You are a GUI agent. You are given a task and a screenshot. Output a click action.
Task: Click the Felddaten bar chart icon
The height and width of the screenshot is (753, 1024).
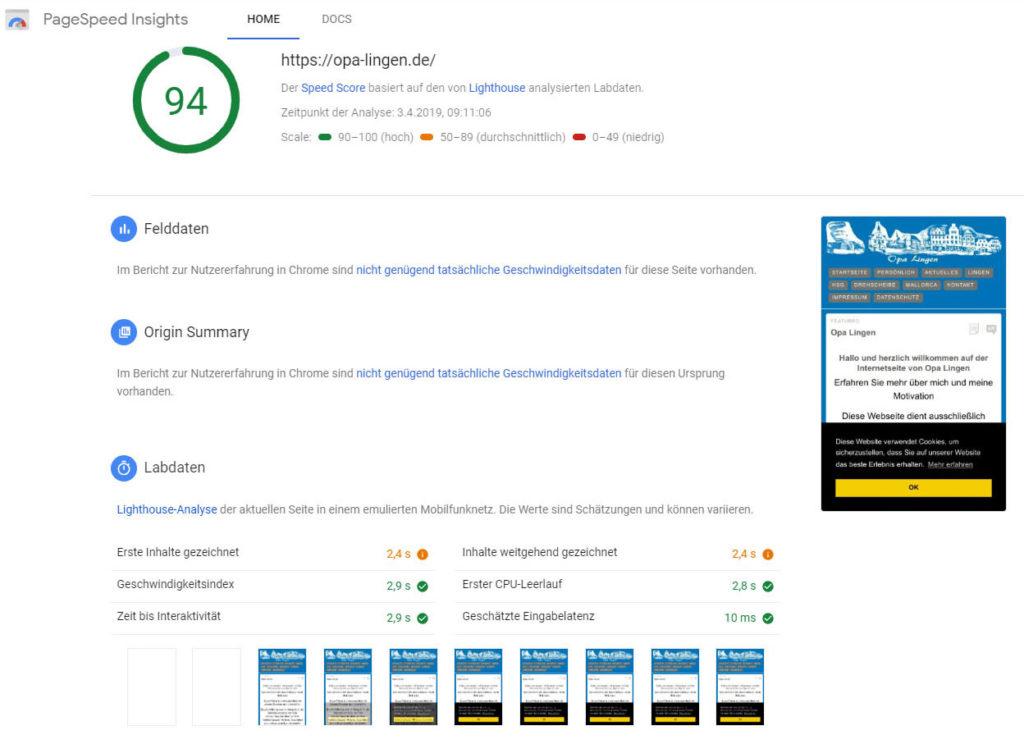point(124,229)
